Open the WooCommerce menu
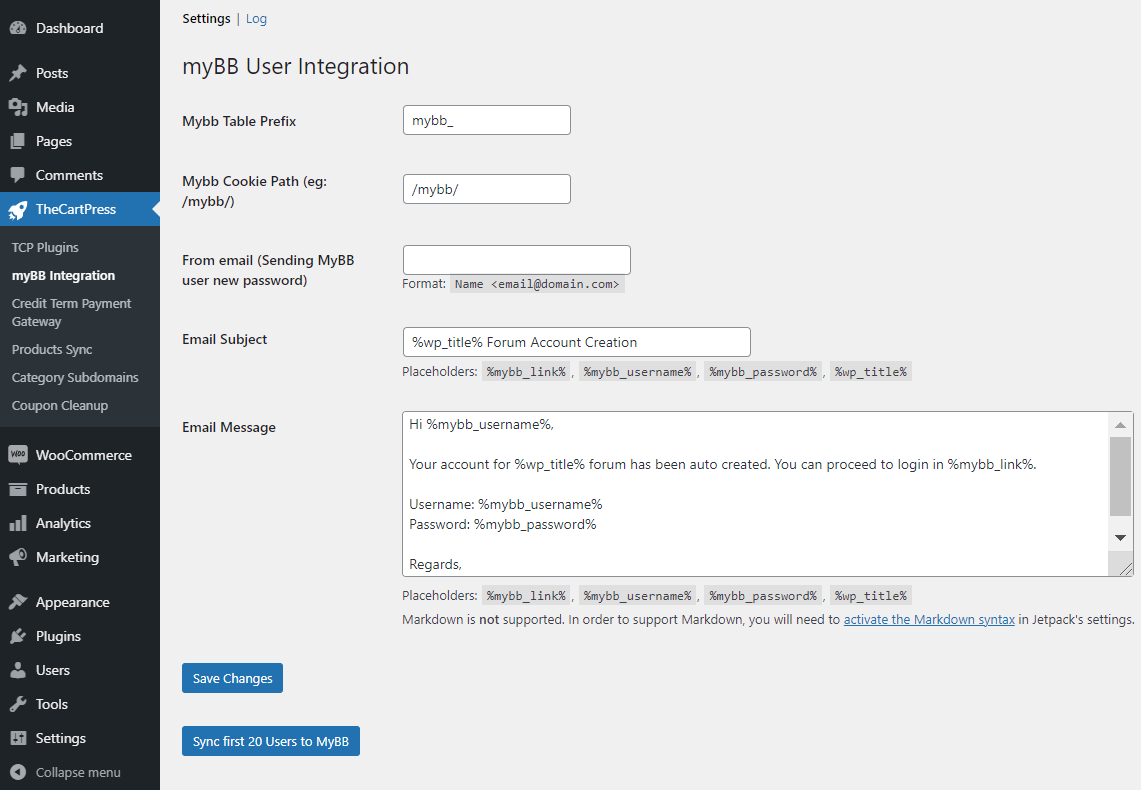Screen dimensions: 1141x790 coord(80,455)
